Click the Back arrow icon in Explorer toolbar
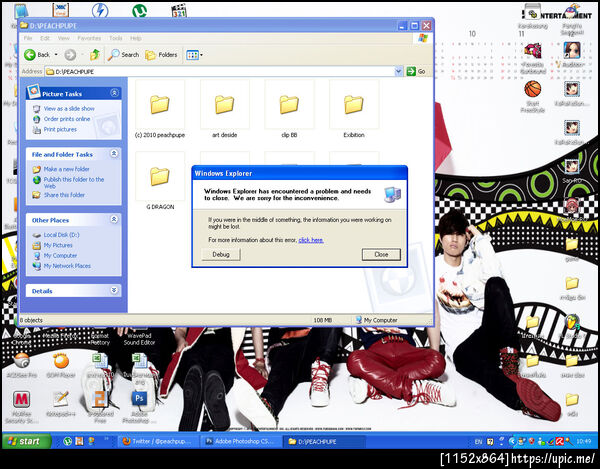 pyautogui.click(x=30, y=55)
